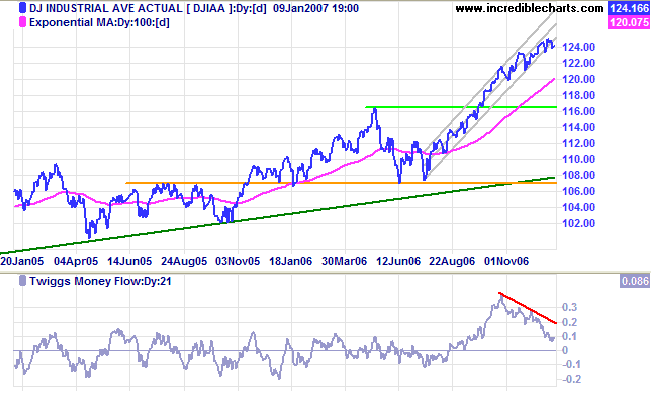Click the 01Nov06 date axis label
This screenshot has height=395, width=651.
click(507, 261)
